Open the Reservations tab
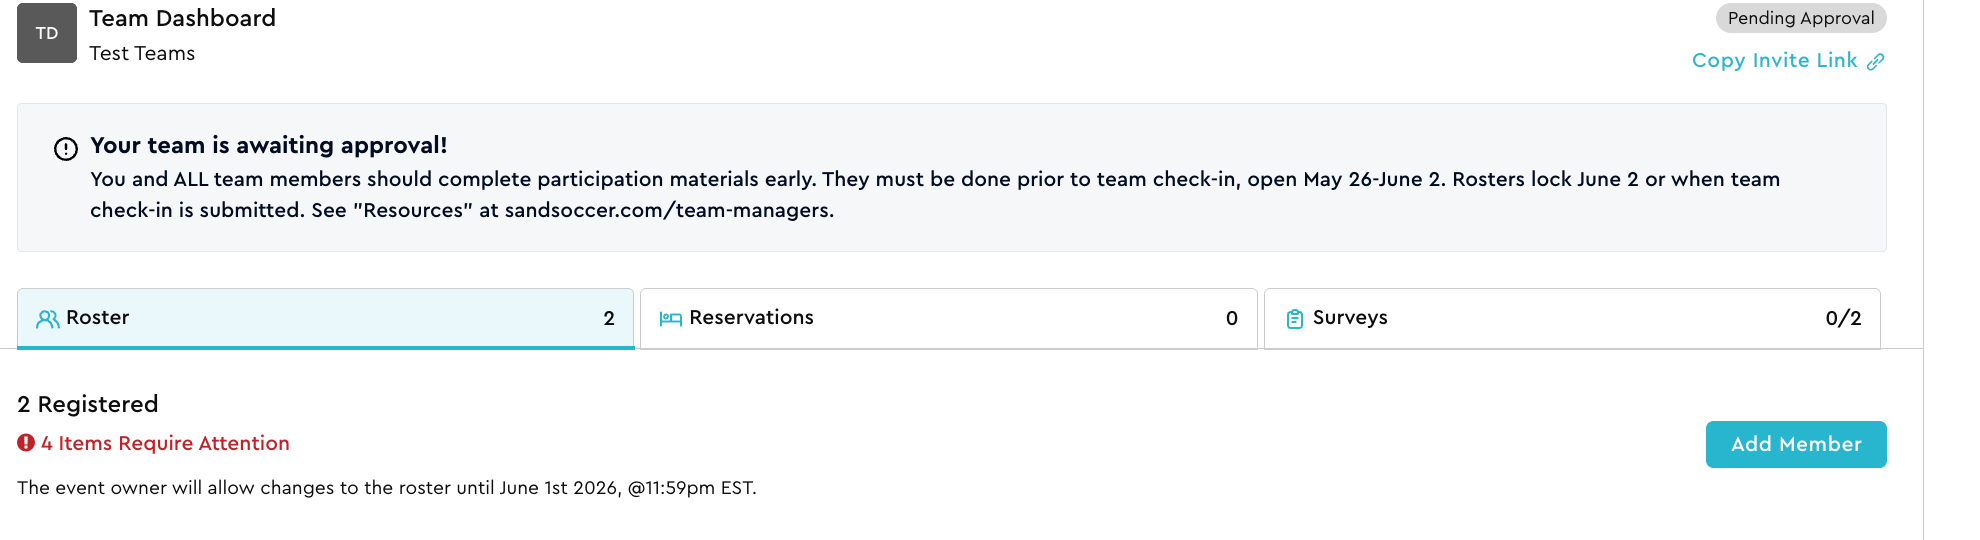This screenshot has height=540, width=1980. coord(949,319)
